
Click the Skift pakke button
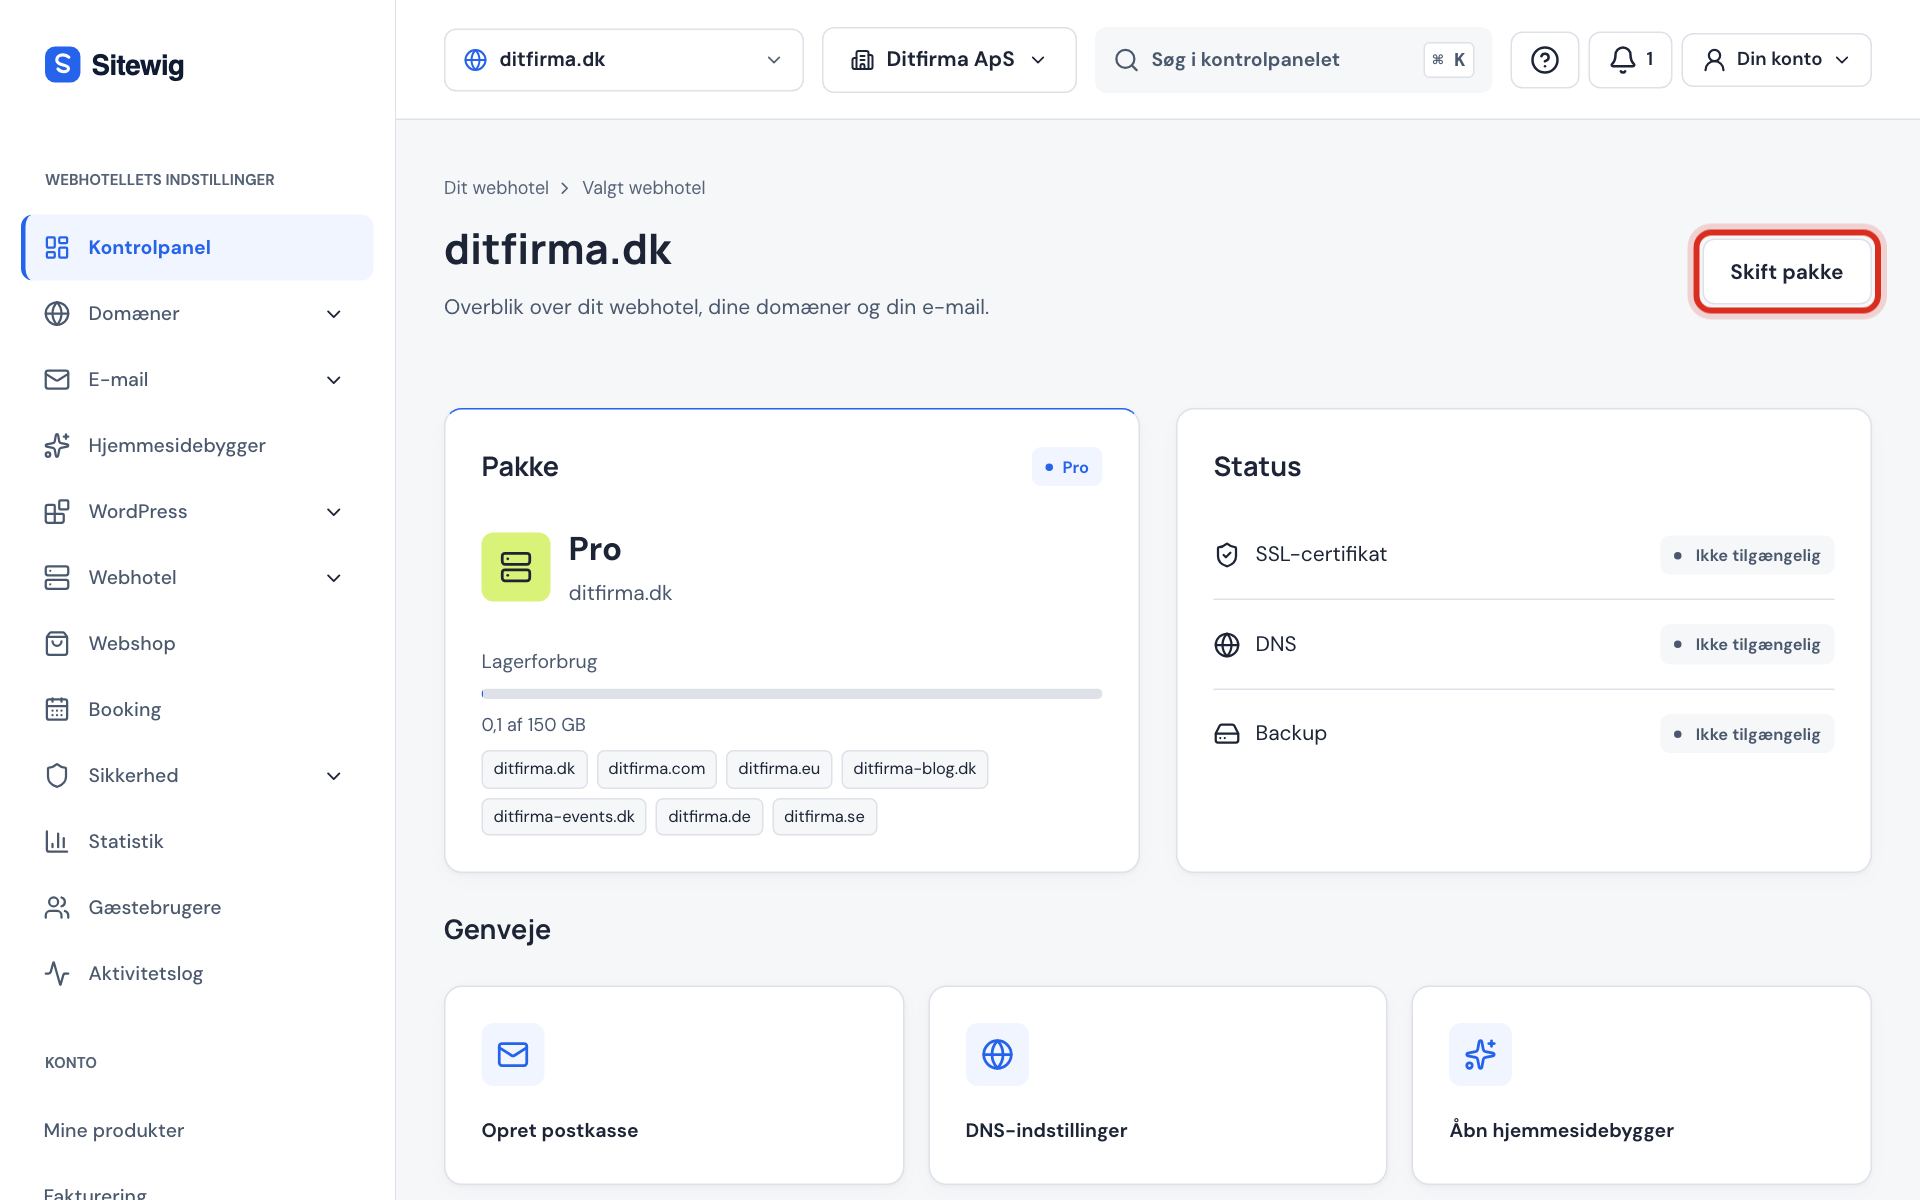1786,272
